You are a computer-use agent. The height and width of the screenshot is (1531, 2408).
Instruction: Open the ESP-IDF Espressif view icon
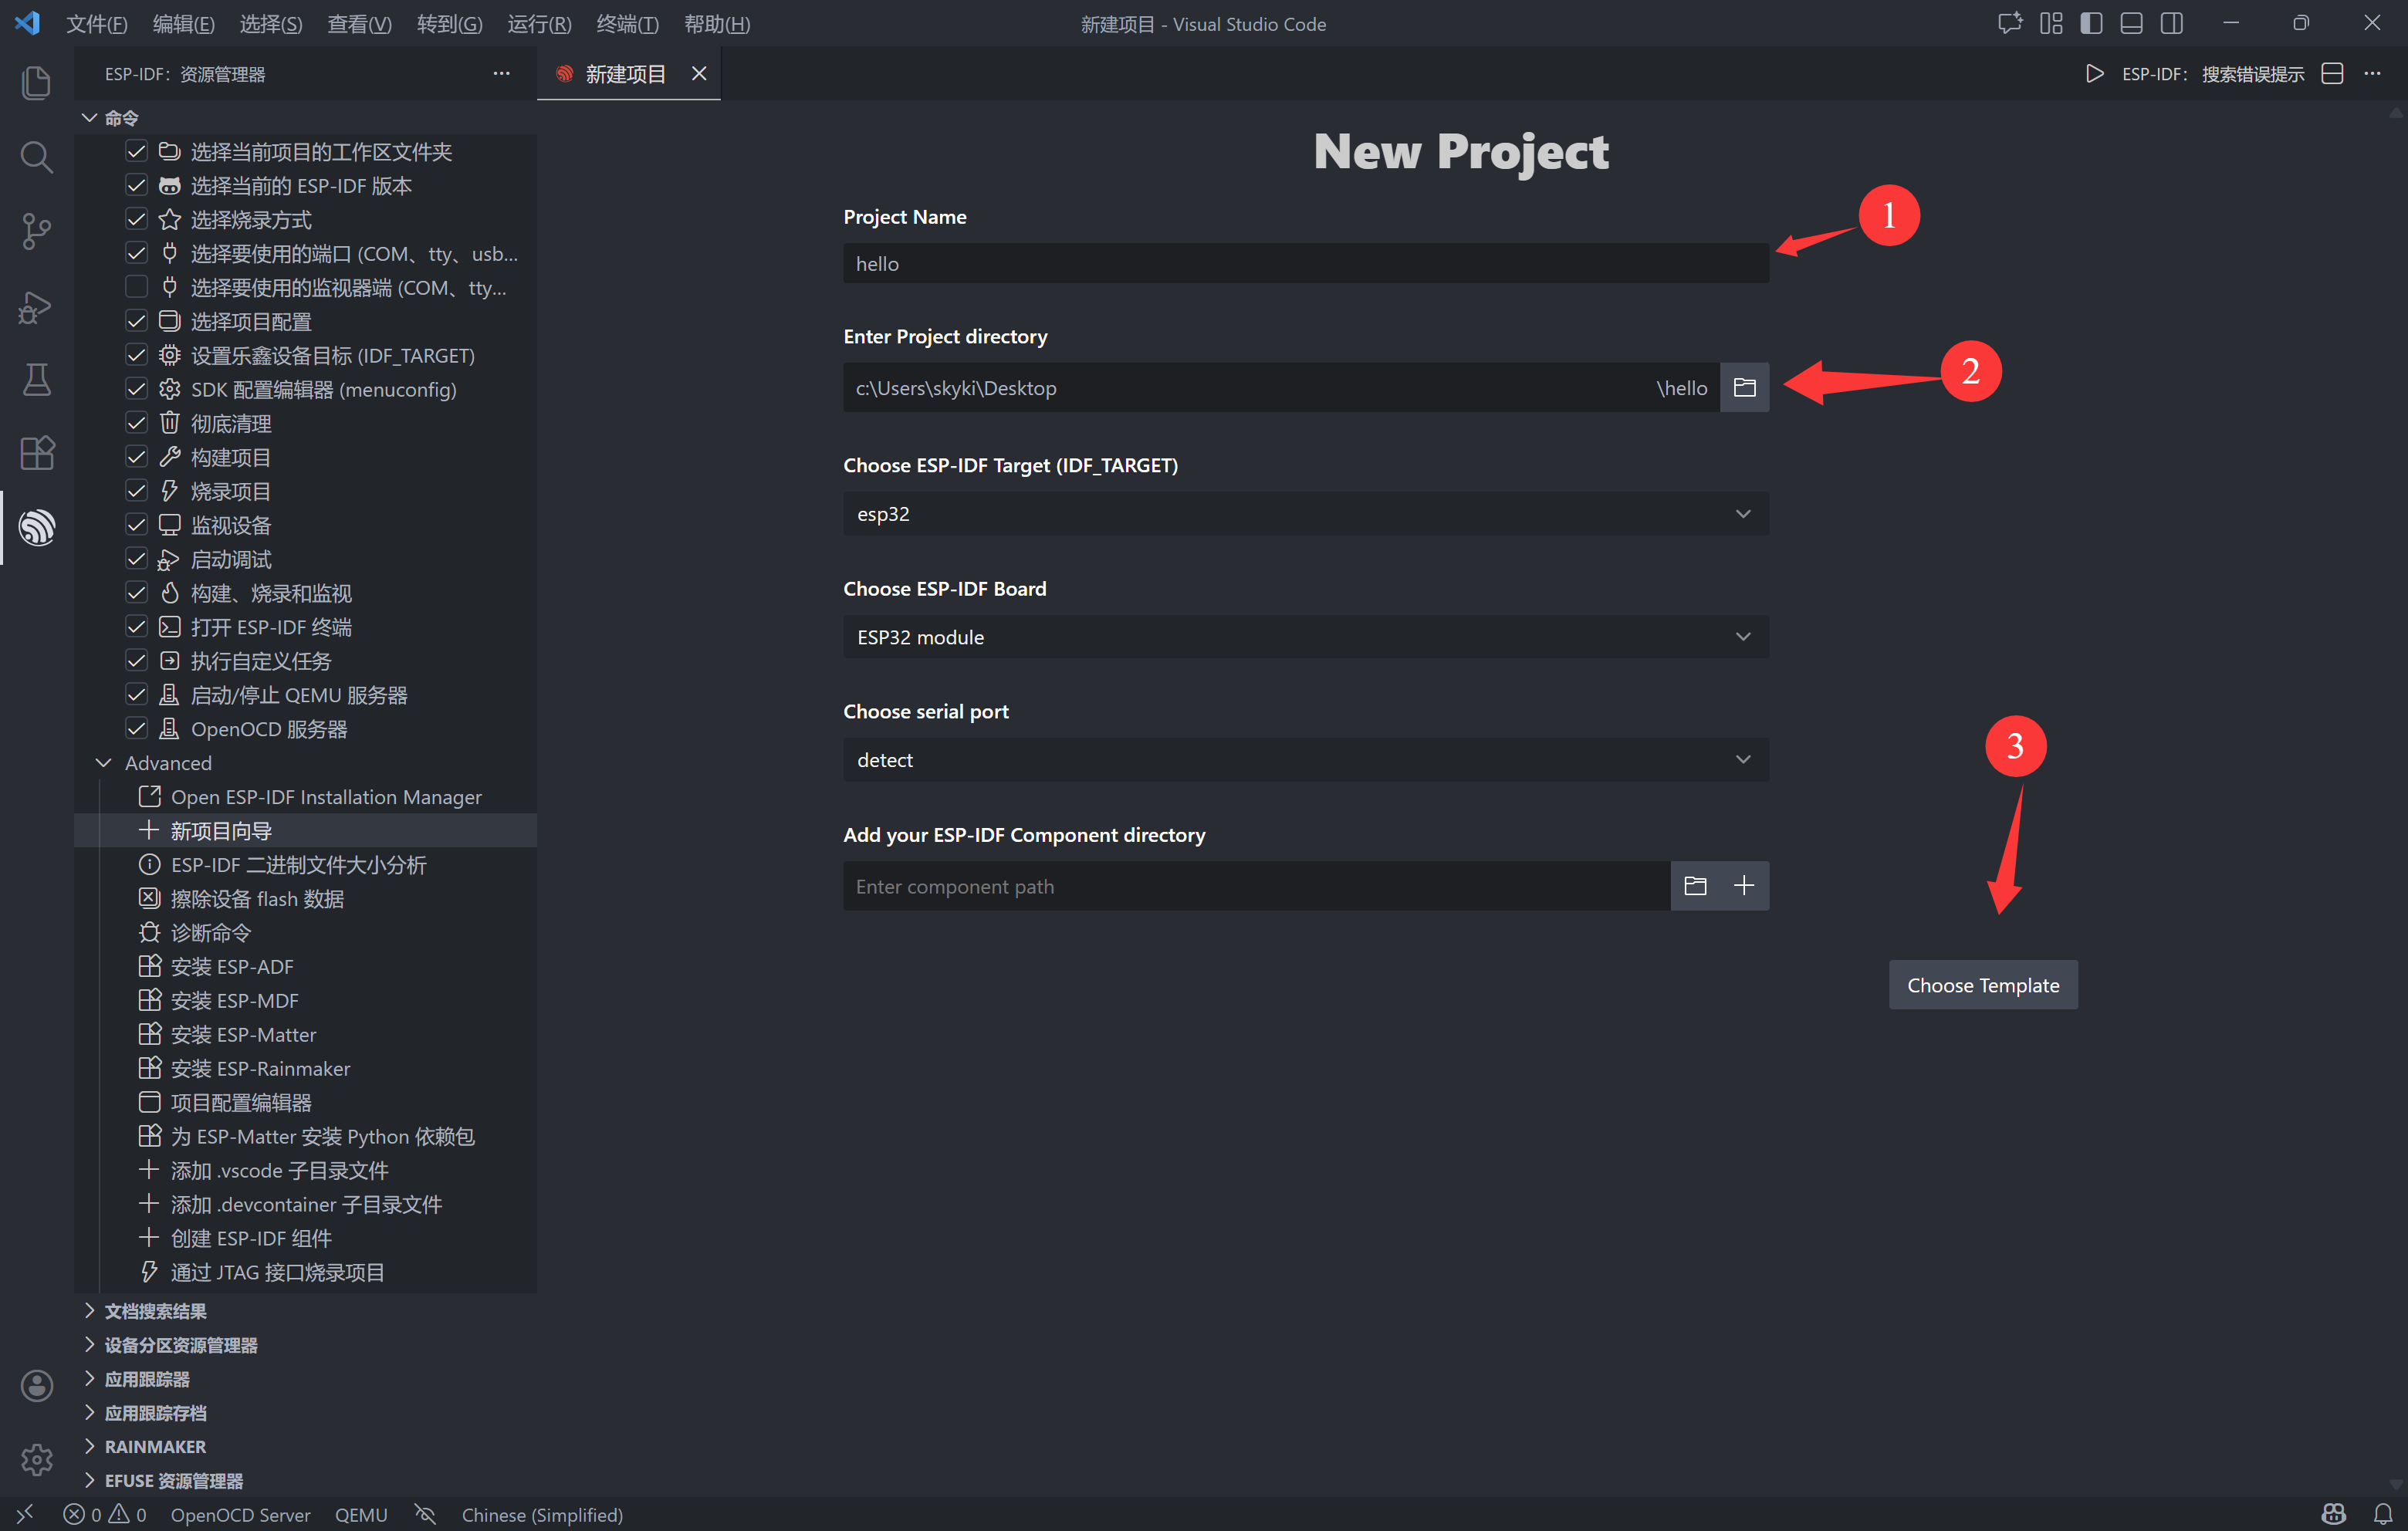click(36, 527)
